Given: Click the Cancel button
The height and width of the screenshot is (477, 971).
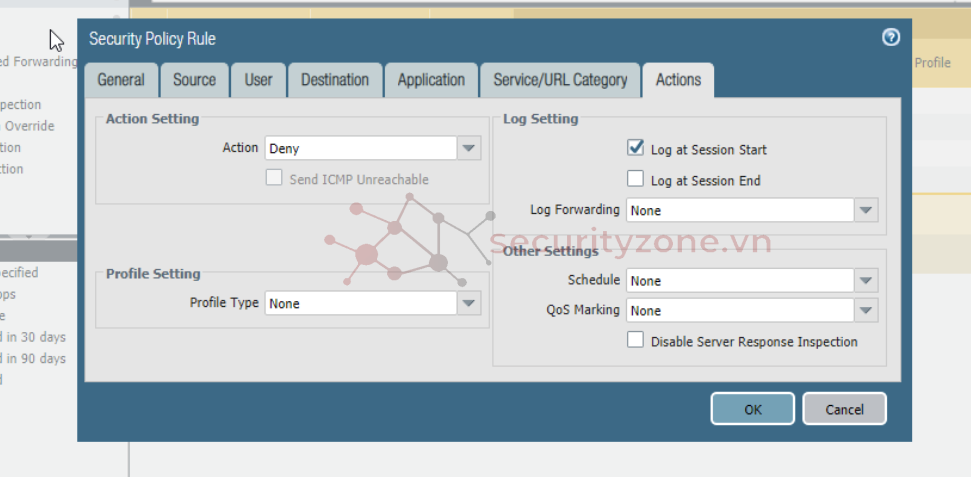Looking at the screenshot, I should [844, 409].
